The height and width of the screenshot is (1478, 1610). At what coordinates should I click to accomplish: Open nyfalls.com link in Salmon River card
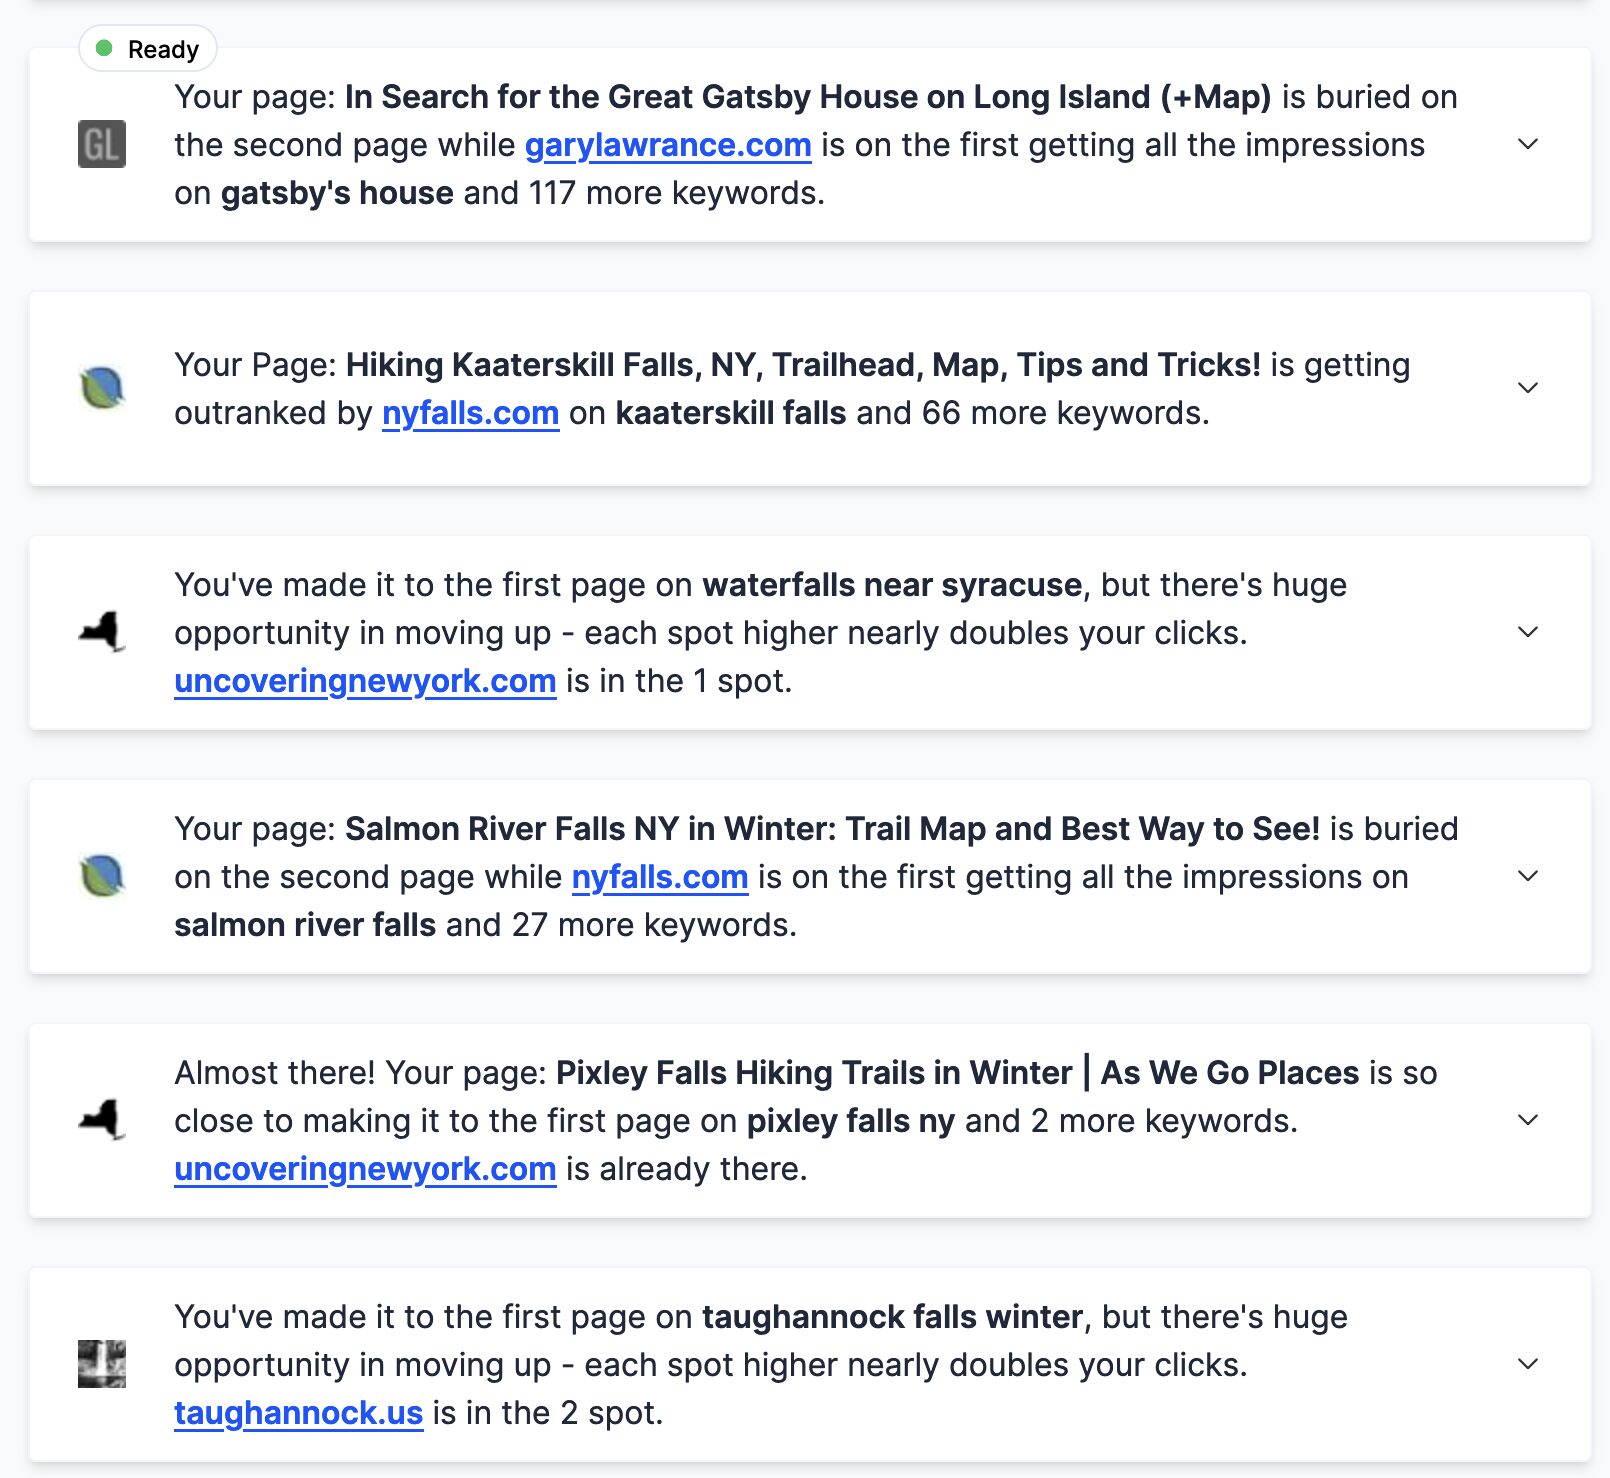click(x=660, y=878)
